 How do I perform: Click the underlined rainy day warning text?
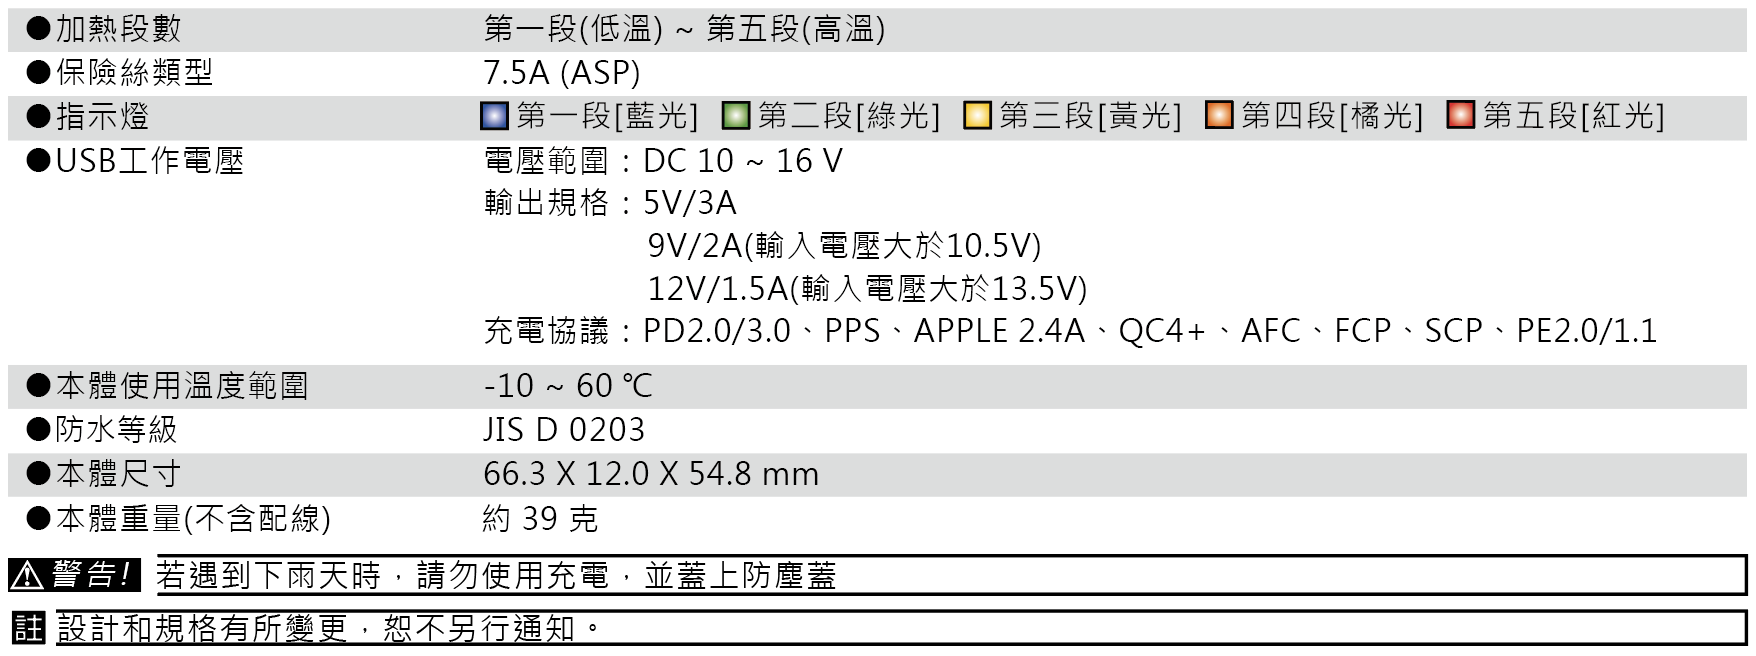496,576
